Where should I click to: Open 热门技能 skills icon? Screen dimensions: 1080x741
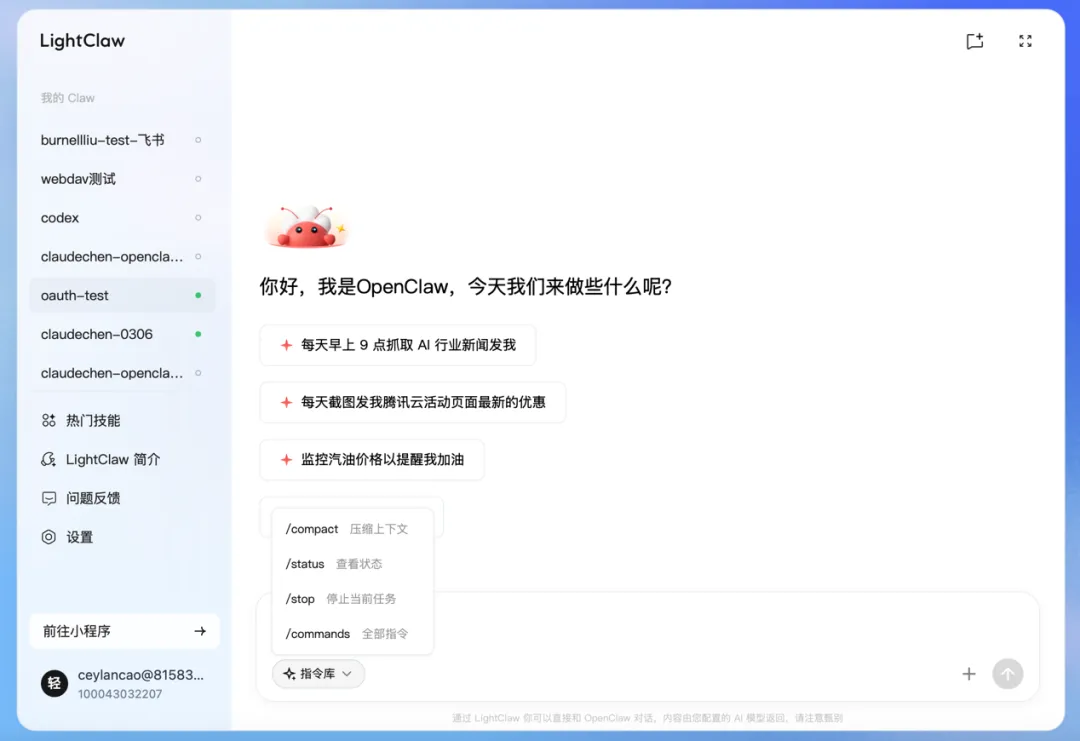coord(48,420)
